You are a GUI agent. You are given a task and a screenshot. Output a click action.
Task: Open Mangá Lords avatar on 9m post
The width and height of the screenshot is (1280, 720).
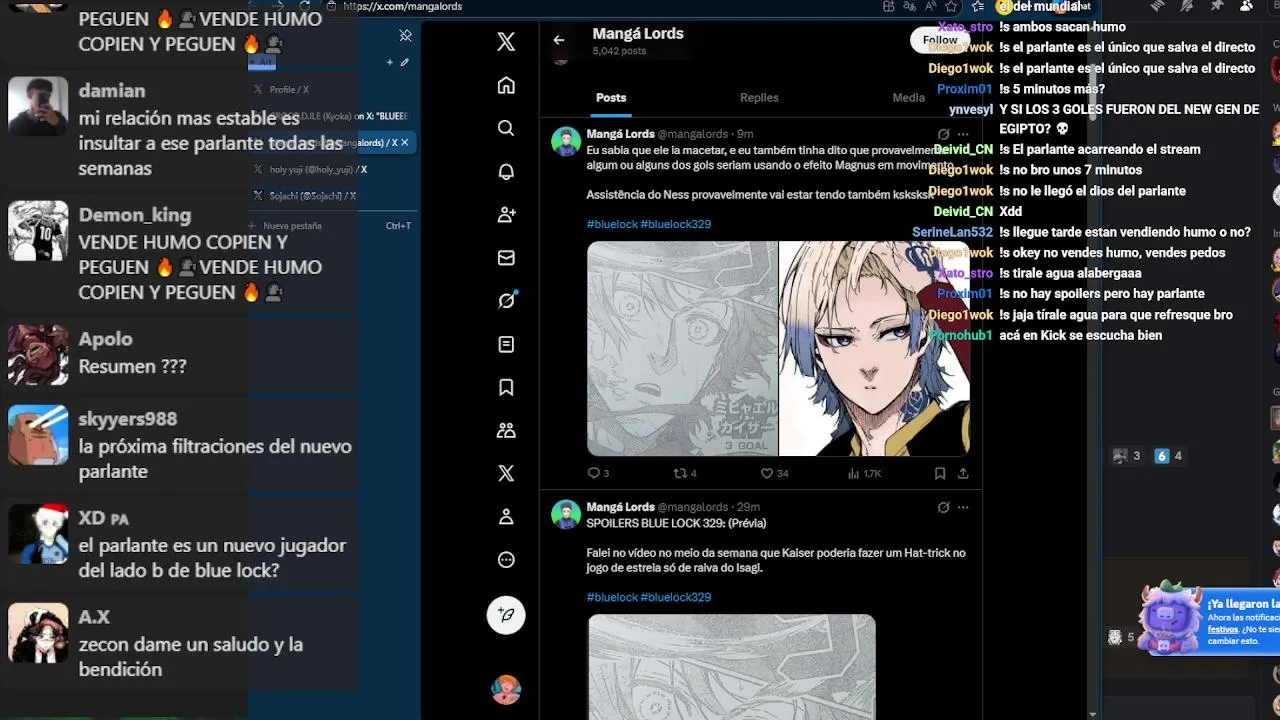(566, 141)
